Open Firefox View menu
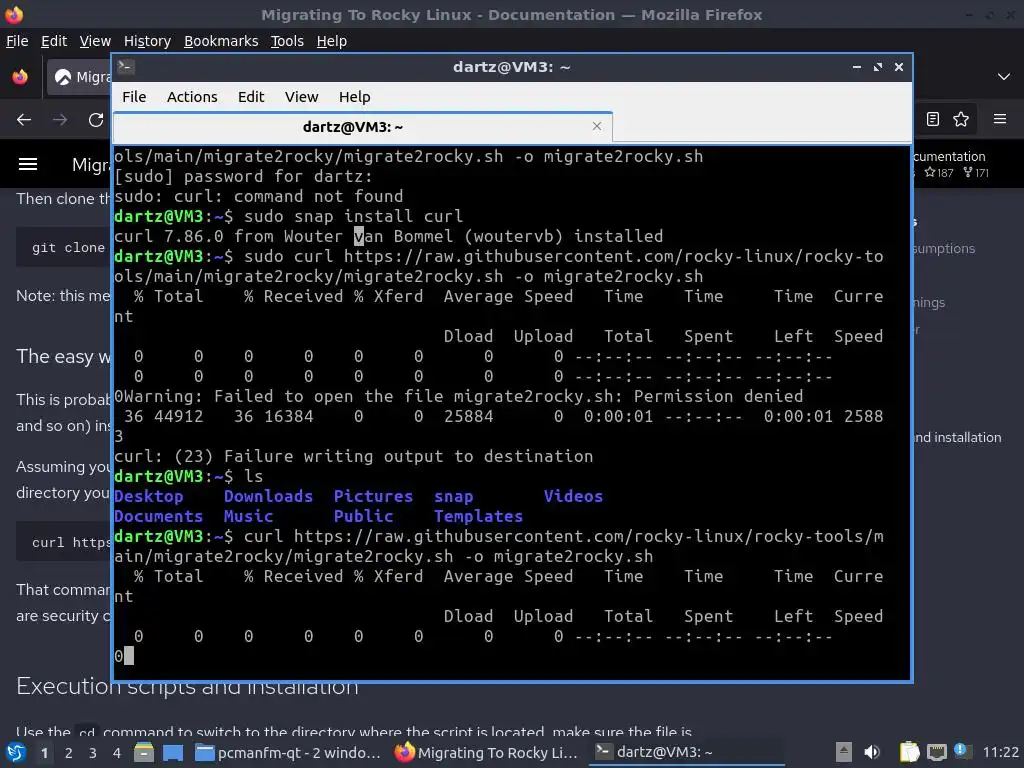Viewport: 1024px width, 768px height. click(x=95, y=41)
